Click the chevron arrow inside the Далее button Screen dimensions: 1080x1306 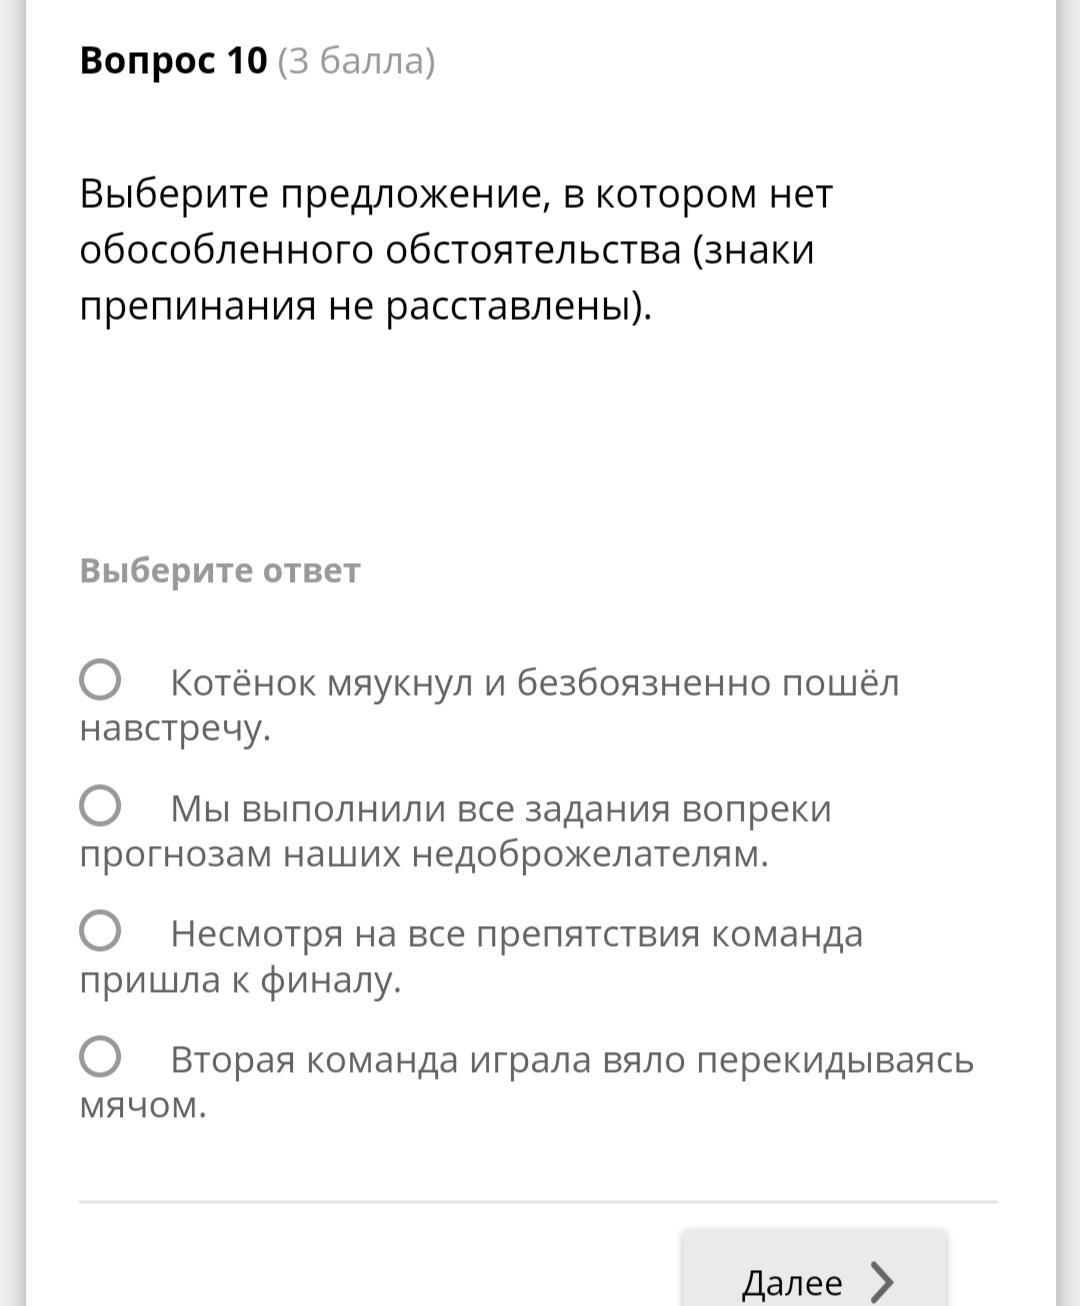pos(881,1281)
